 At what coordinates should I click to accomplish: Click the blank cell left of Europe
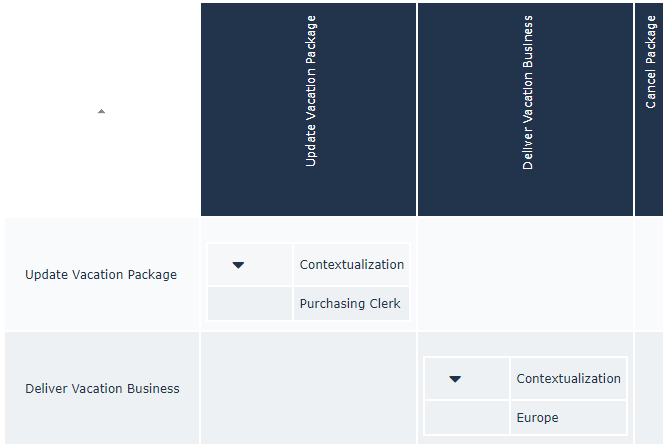467,418
